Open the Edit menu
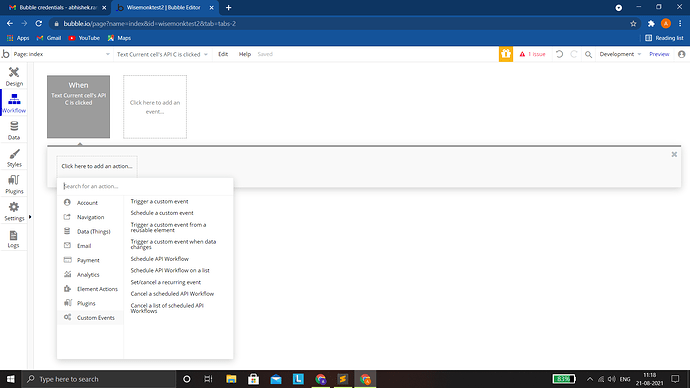690x388 pixels. 223,54
